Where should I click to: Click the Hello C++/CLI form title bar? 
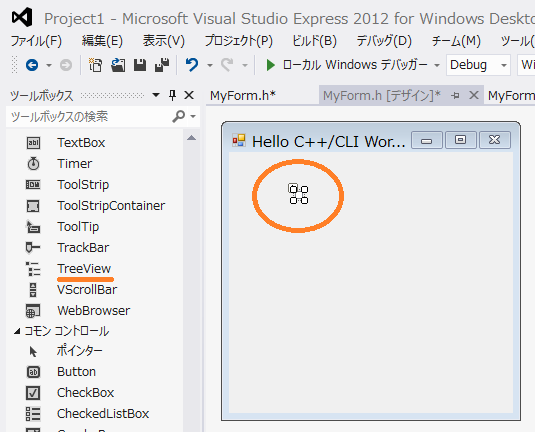tap(371, 141)
